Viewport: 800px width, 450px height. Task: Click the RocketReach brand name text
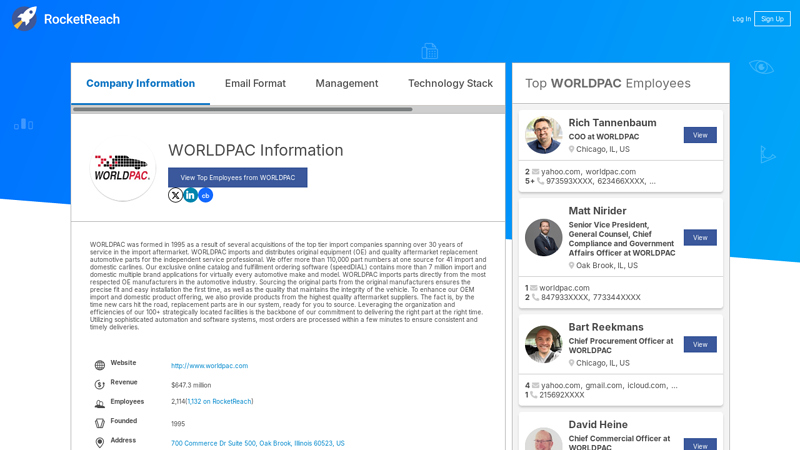(x=82, y=19)
